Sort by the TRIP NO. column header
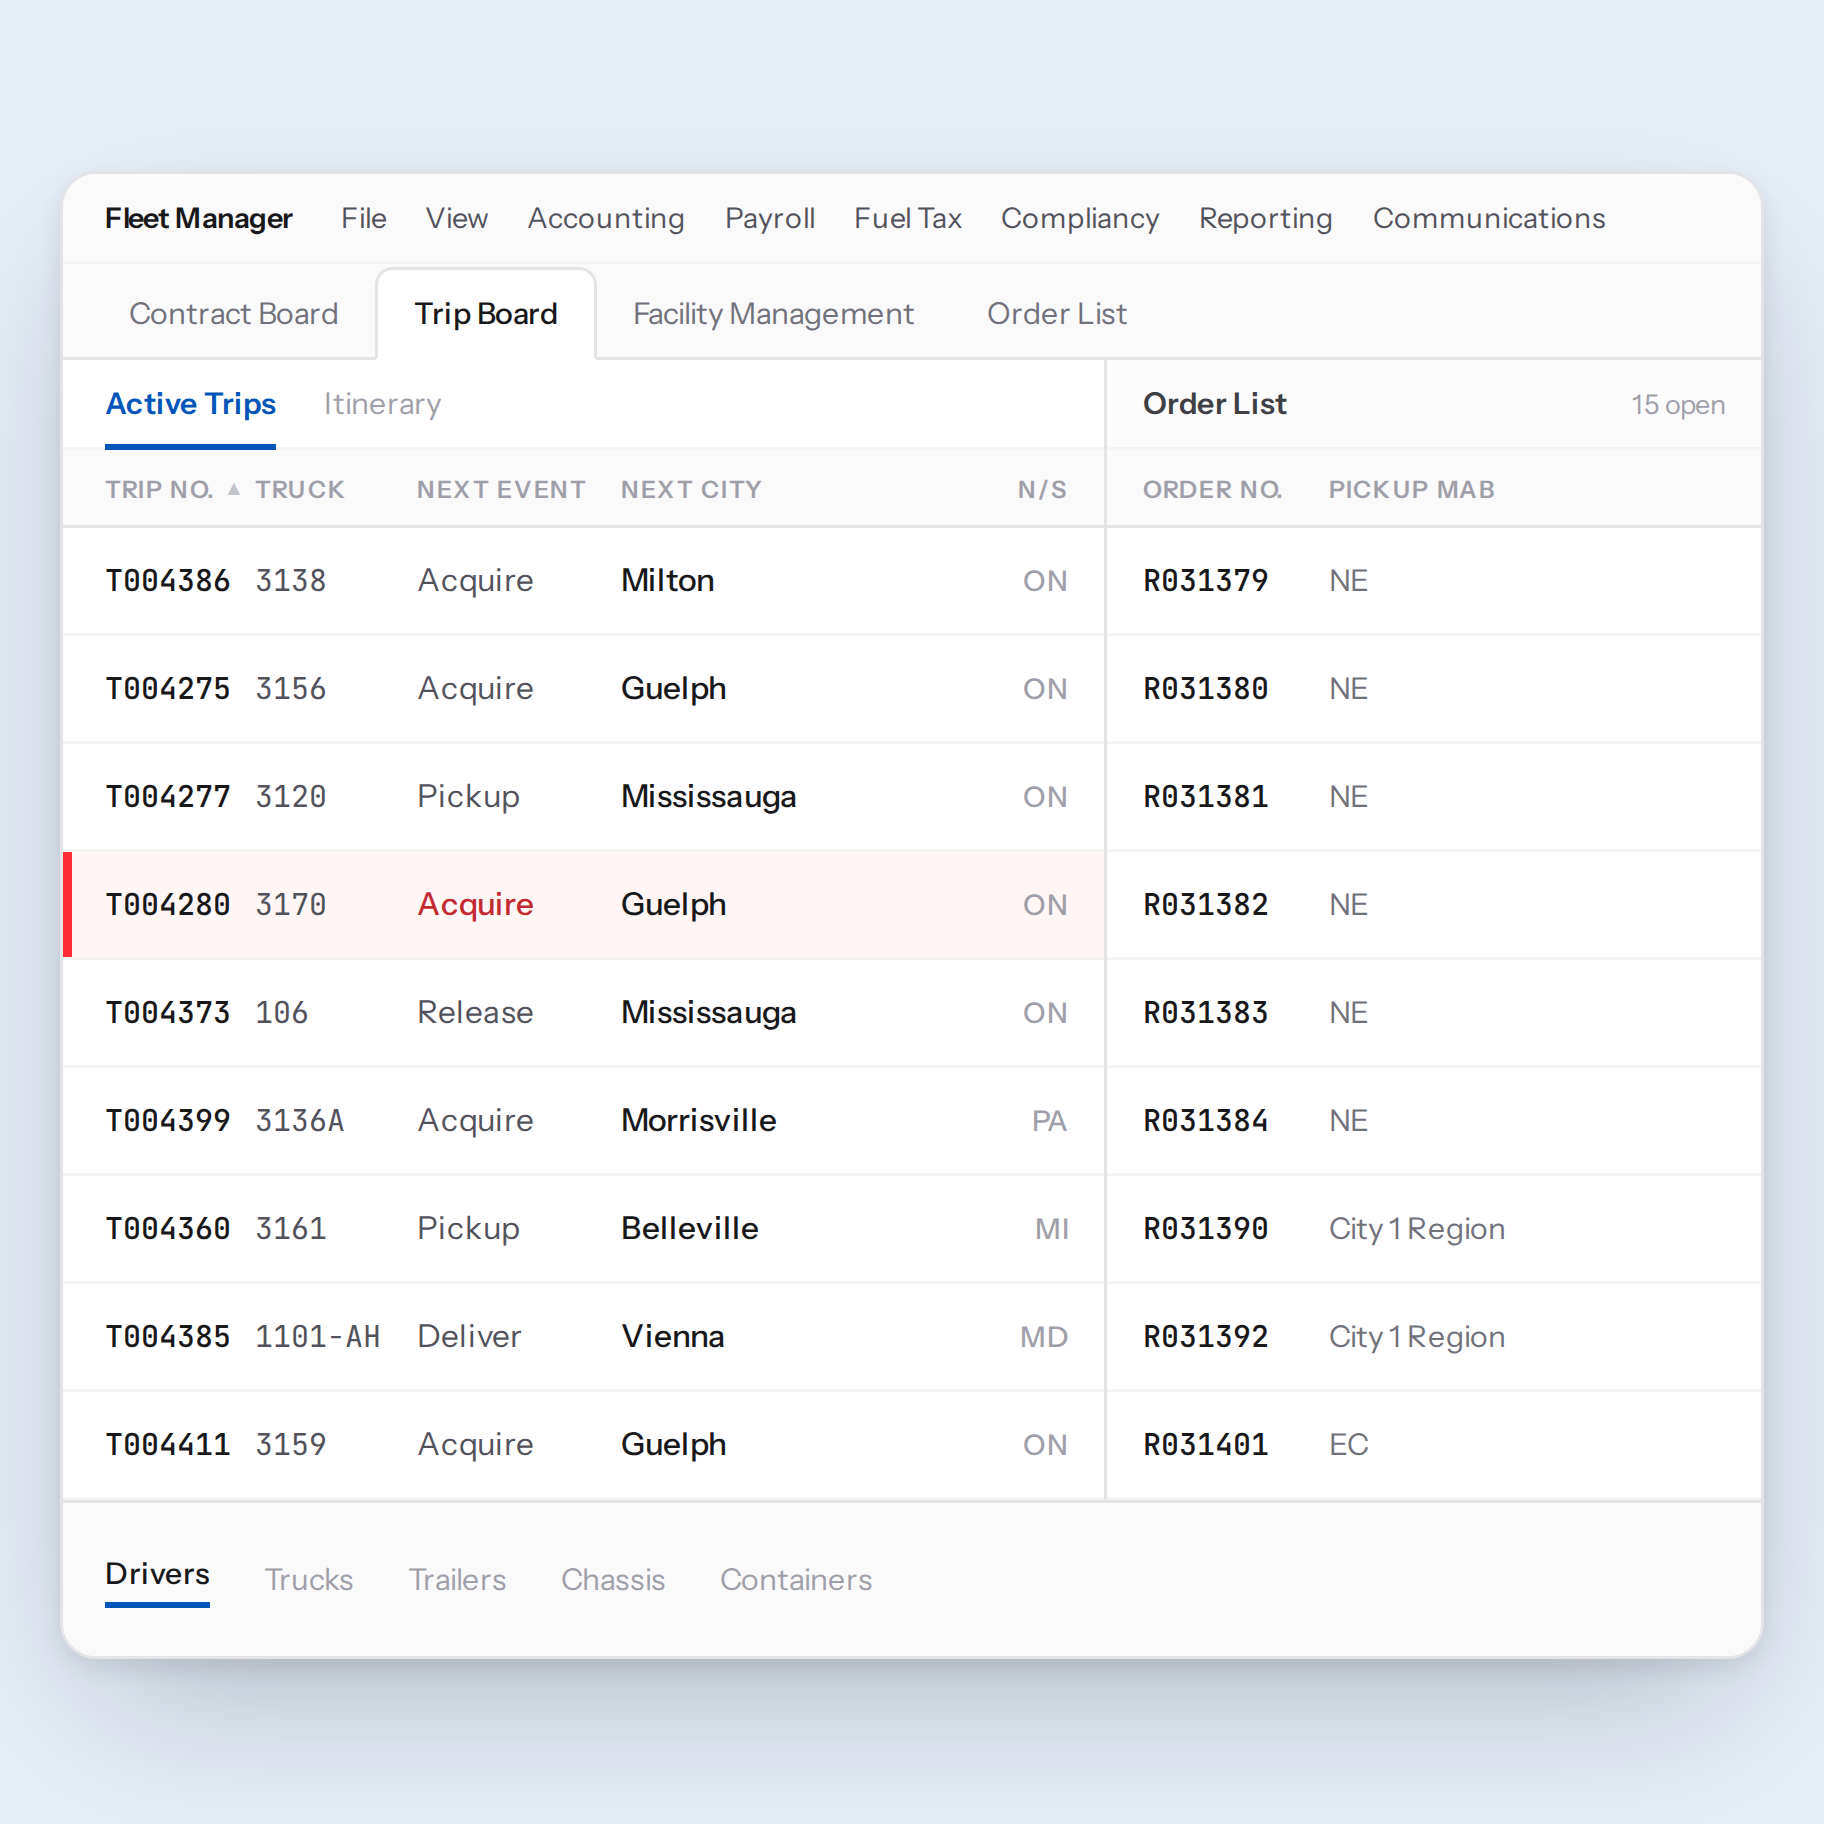Image resolution: width=1824 pixels, height=1824 pixels. click(x=159, y=489)
